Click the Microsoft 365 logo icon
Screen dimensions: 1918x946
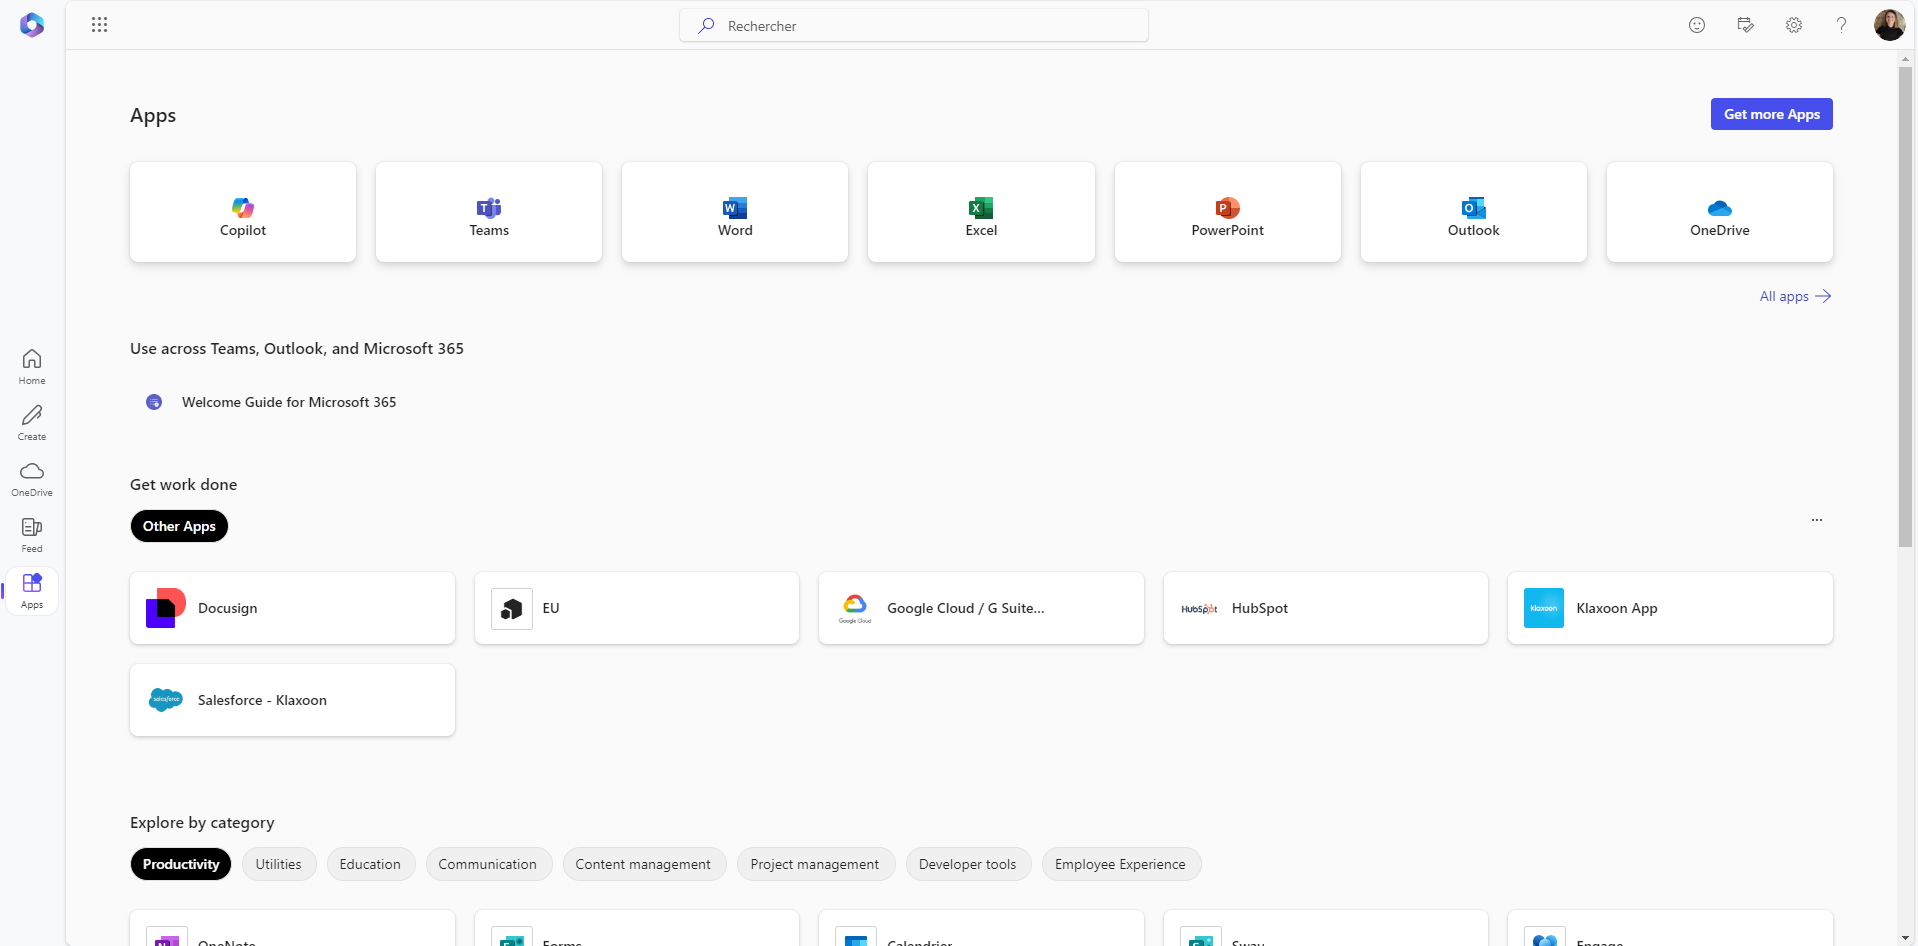[32, 25]
